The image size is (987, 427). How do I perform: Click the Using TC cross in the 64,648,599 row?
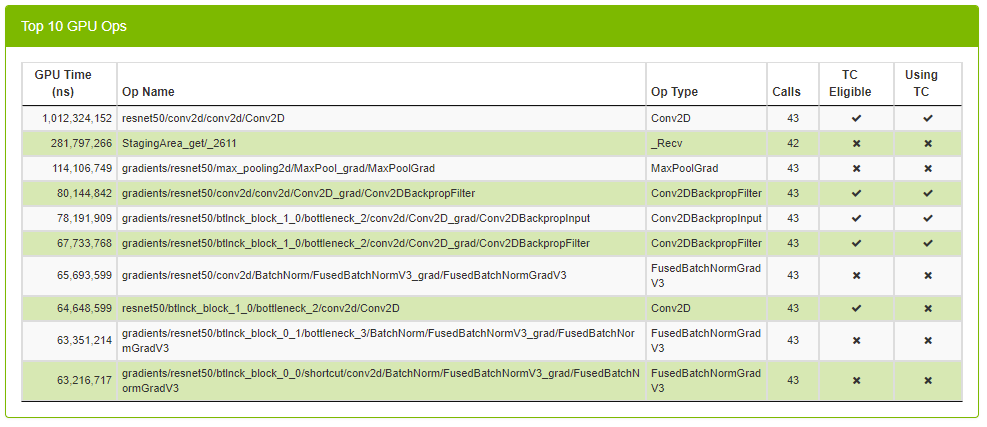pyautogui.click(x=928, y=308)
